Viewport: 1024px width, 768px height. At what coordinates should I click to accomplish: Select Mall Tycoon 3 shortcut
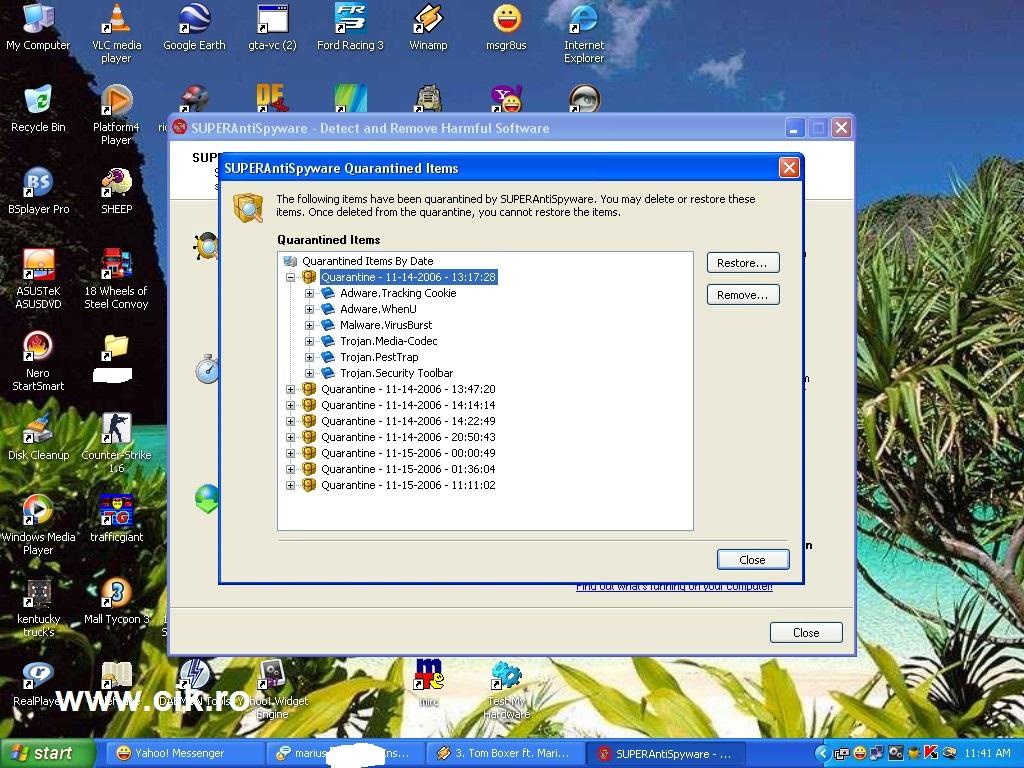coord(116,601)
